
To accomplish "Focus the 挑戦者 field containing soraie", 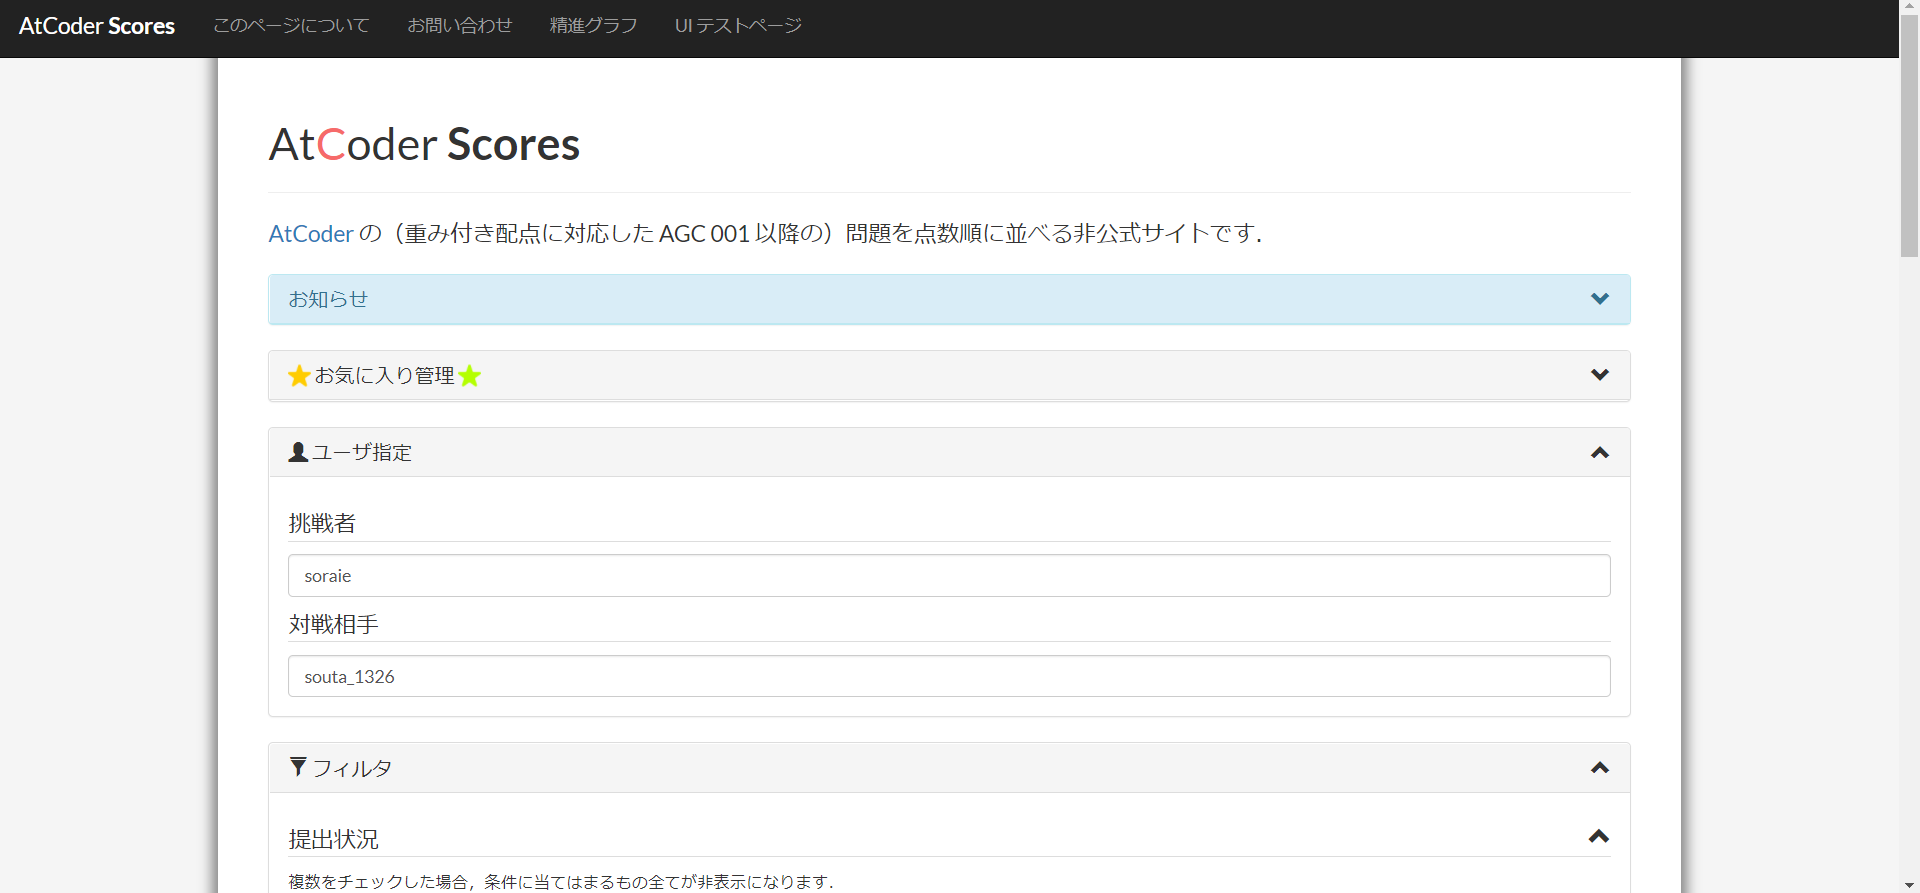I will [948, 576].
